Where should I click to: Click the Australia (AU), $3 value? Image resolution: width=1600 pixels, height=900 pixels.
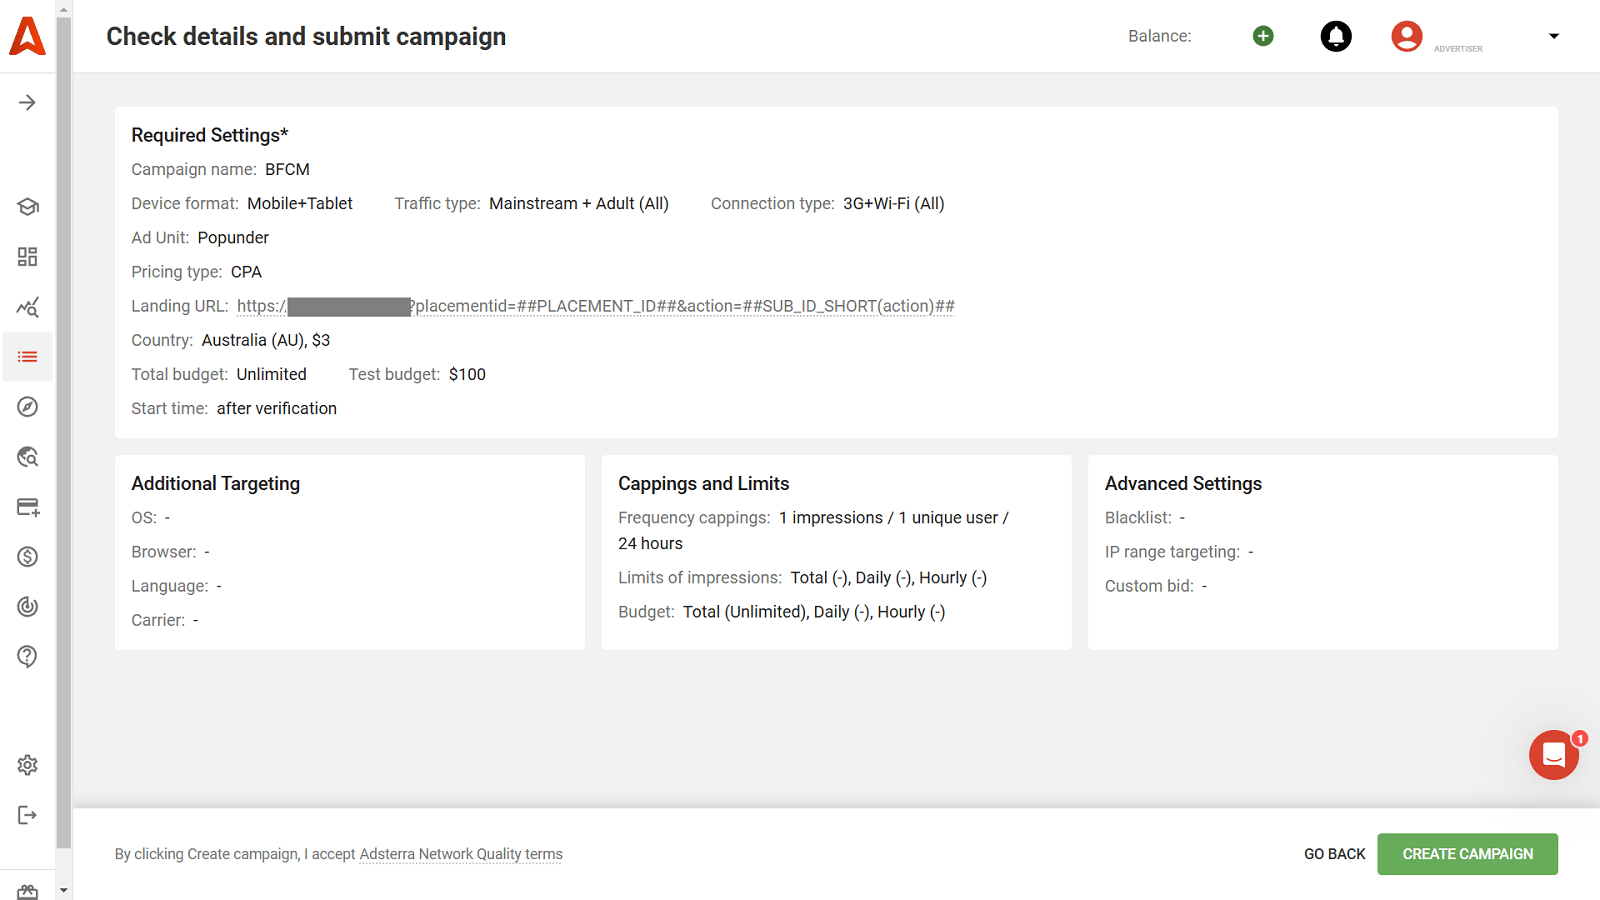(266, 340)
